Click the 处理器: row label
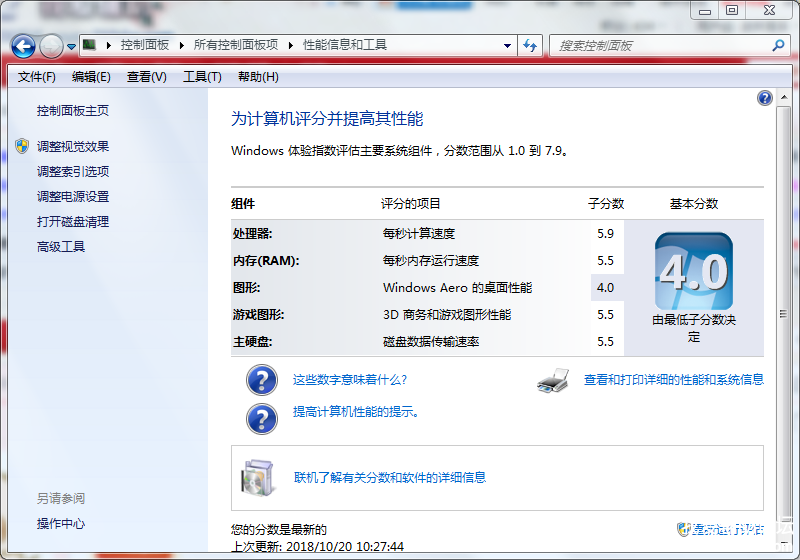 (253, 234)
